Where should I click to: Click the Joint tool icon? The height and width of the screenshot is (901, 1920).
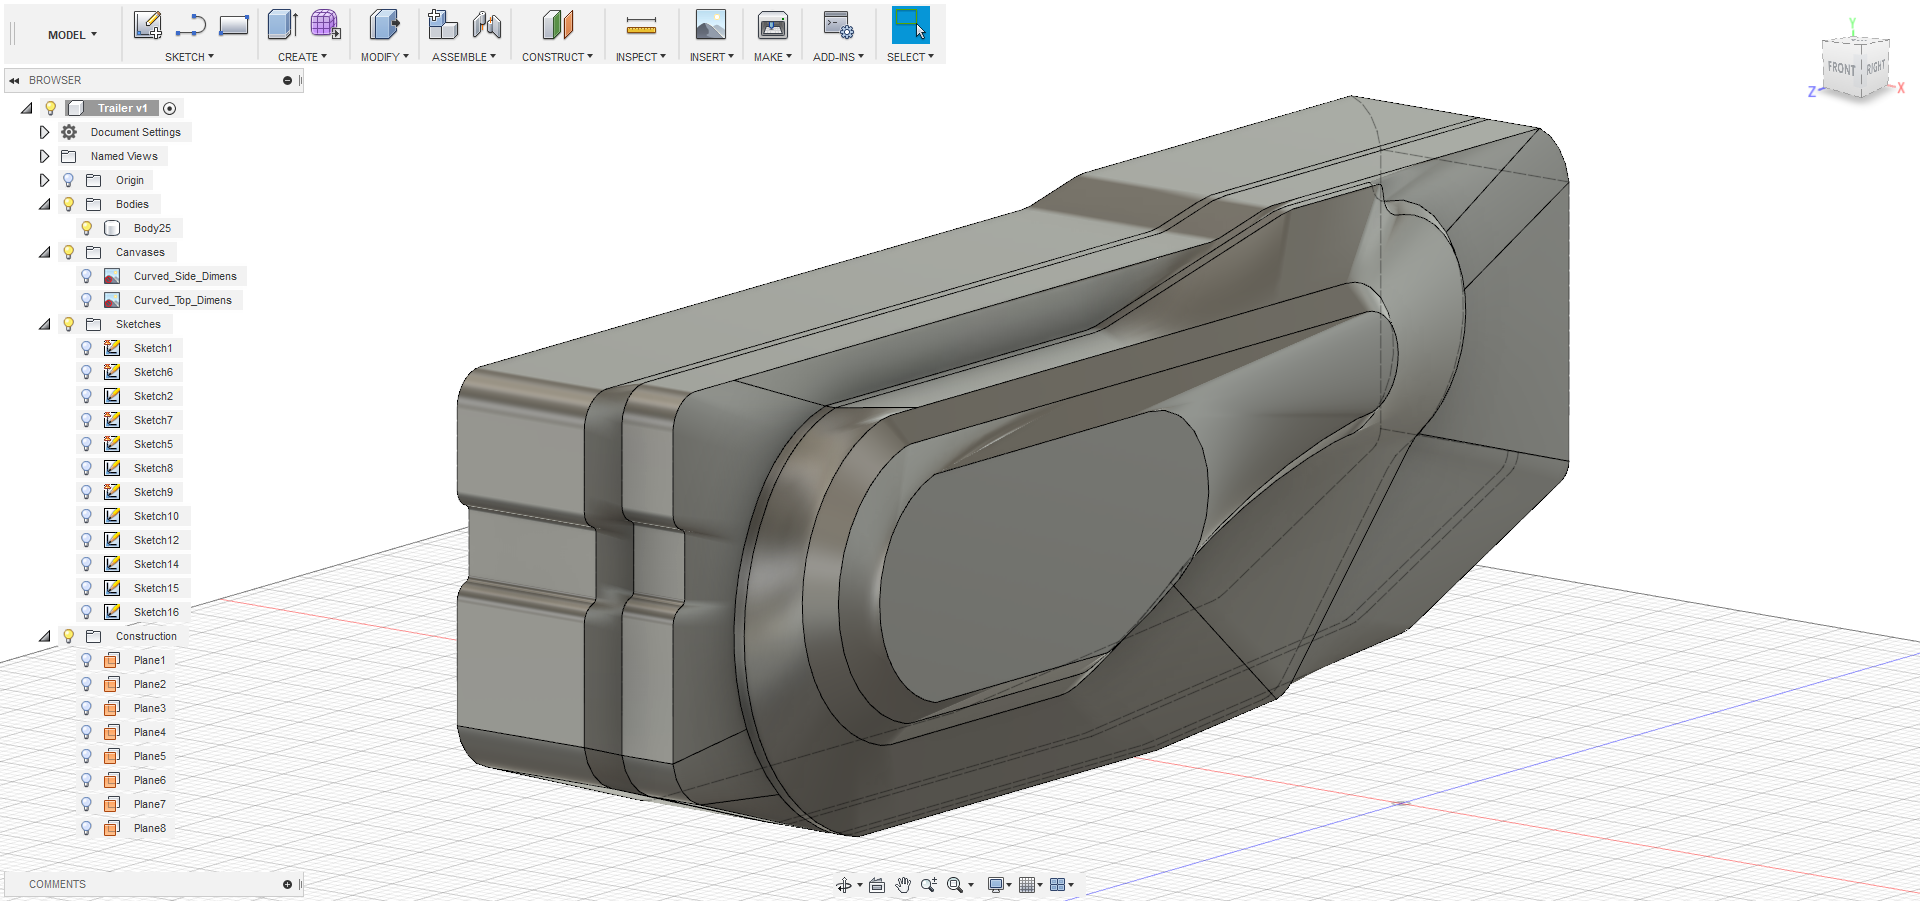pyautogui.click(x=487, y=25)
